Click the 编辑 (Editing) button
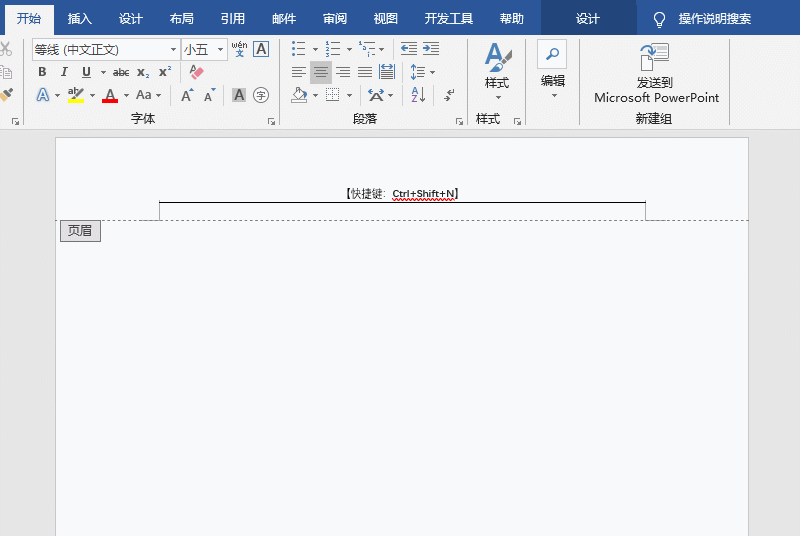This screenshot has height=536, width=800. 552,68
